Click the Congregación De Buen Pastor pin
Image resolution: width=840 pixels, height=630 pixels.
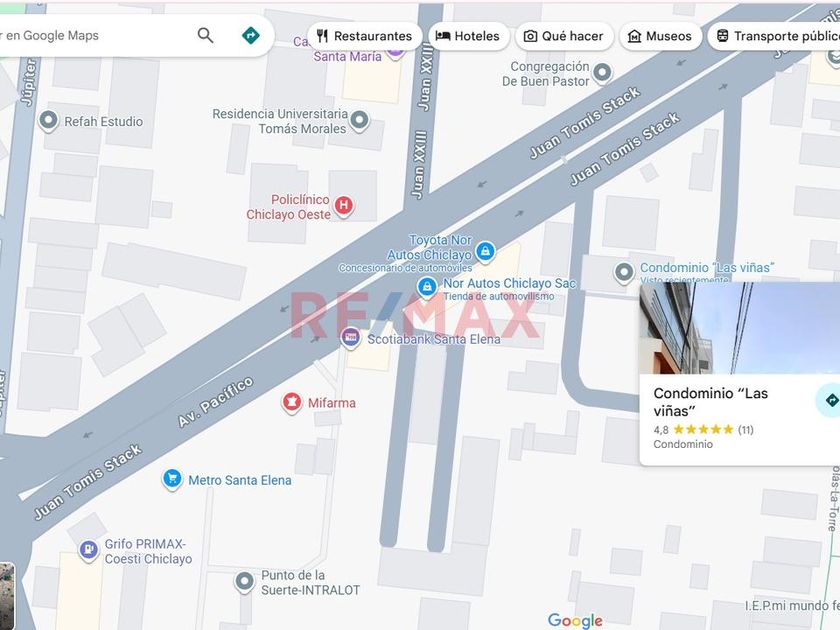(603, 73)
